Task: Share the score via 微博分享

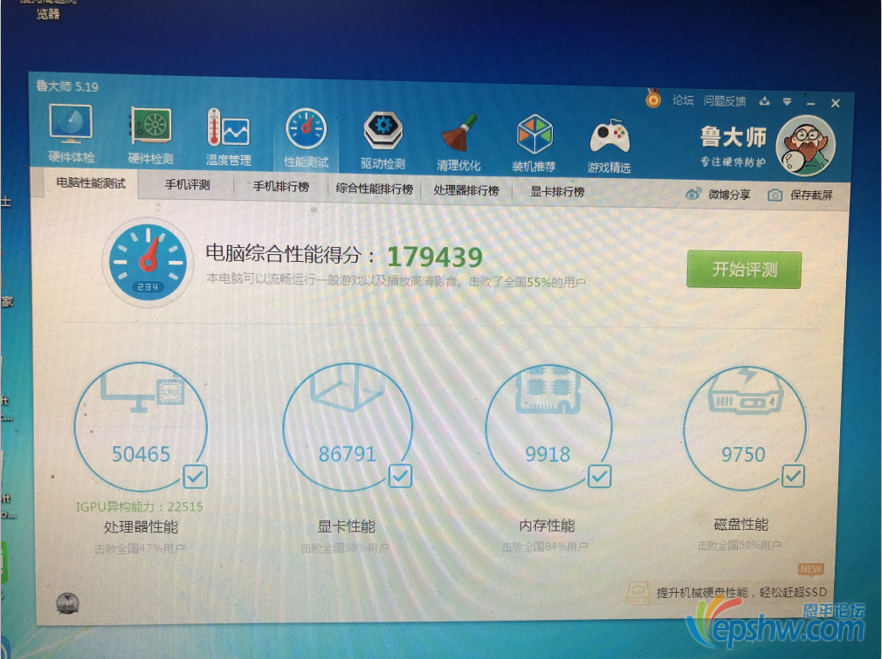Action: click(x=718, y=195)
